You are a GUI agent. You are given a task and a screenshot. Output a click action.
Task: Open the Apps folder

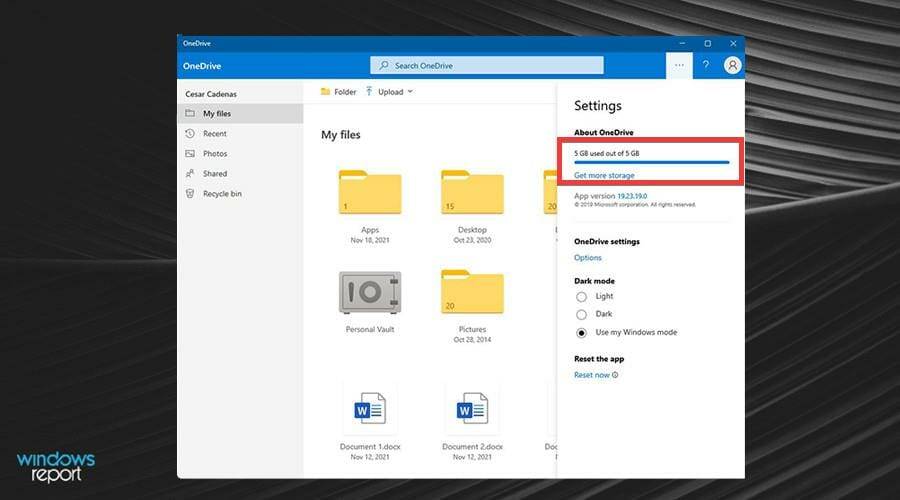point(370,193)
